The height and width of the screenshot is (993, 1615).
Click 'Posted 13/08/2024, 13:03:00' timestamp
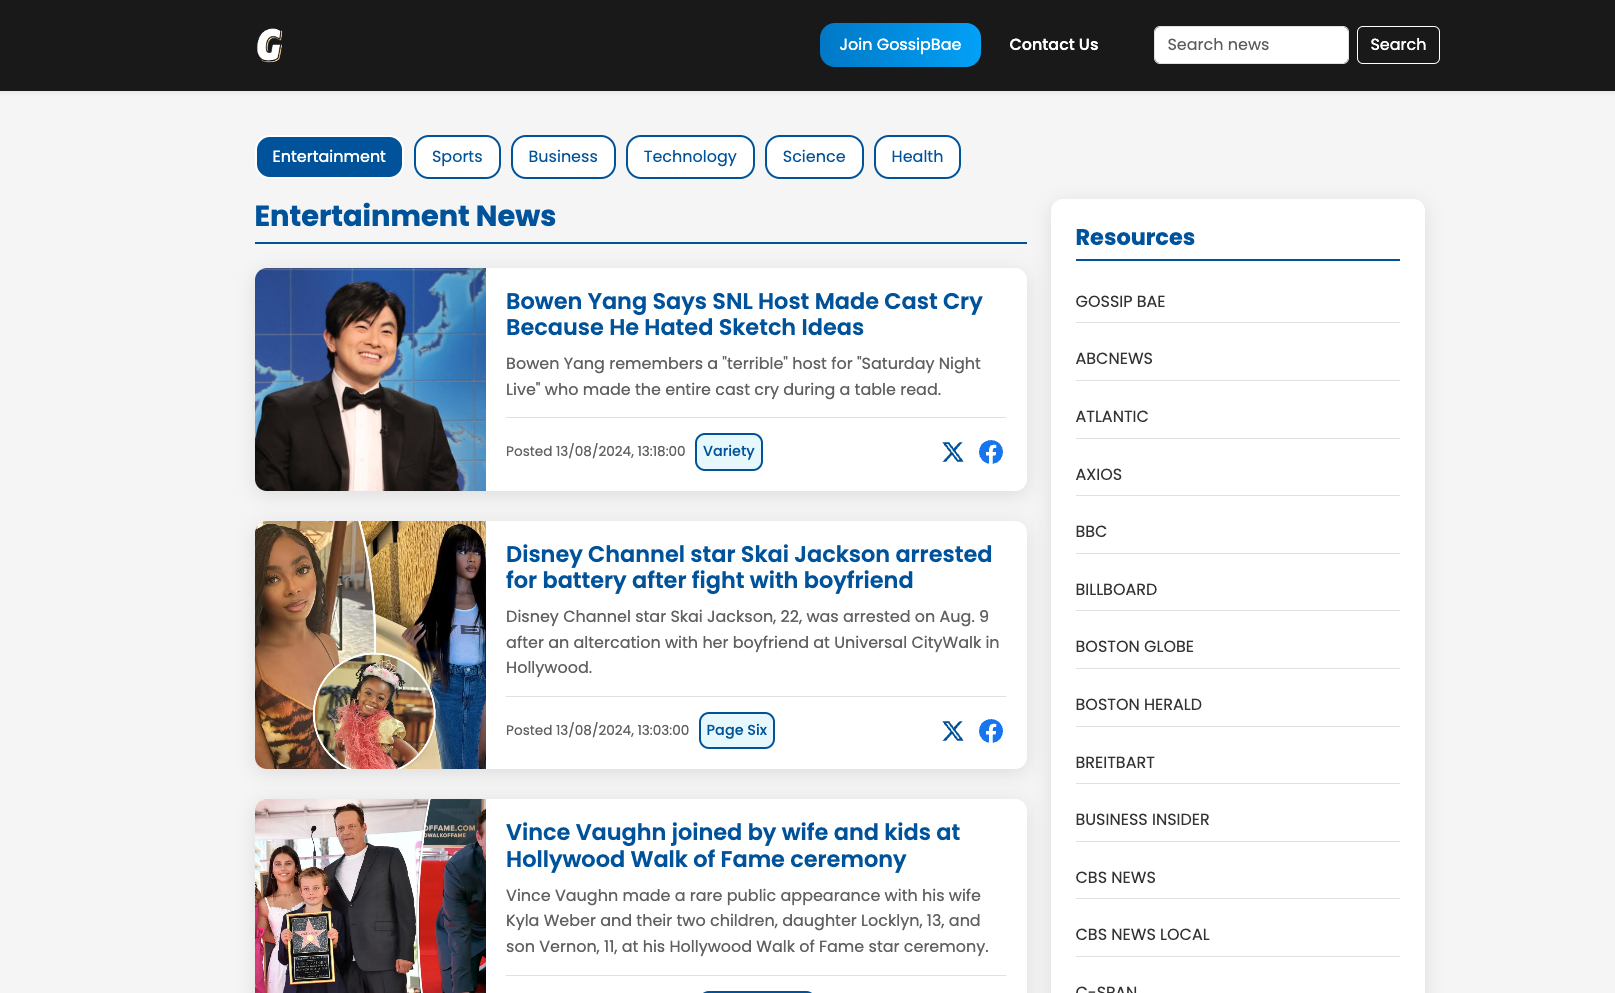click(x=597, y=731)
